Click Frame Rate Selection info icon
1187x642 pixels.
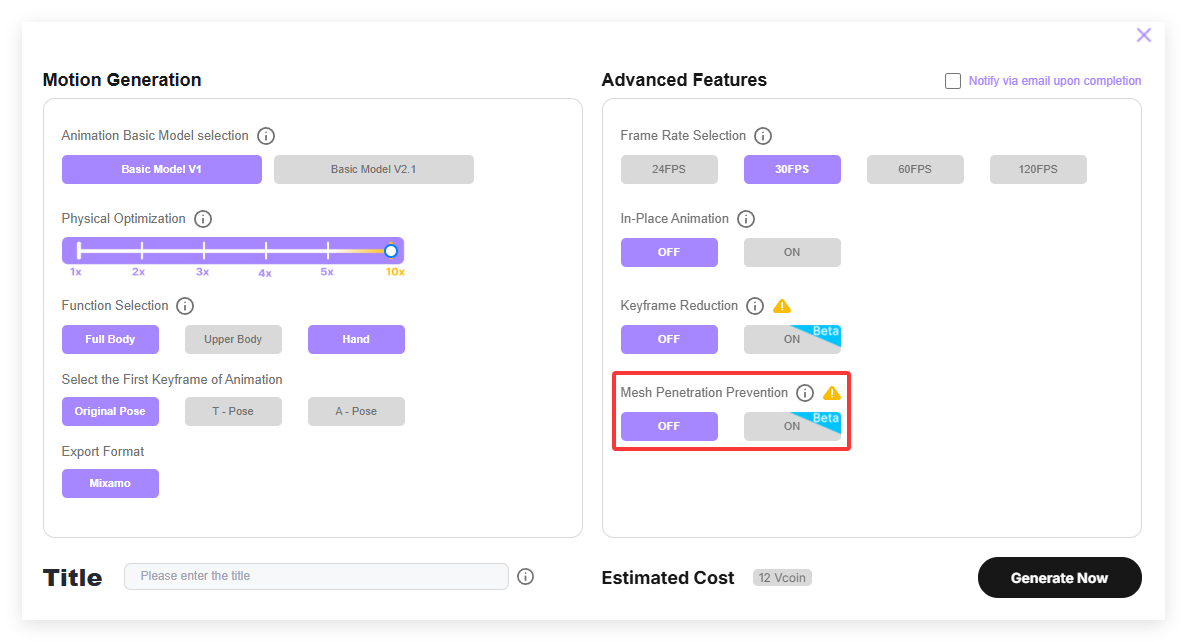(762, 136)
